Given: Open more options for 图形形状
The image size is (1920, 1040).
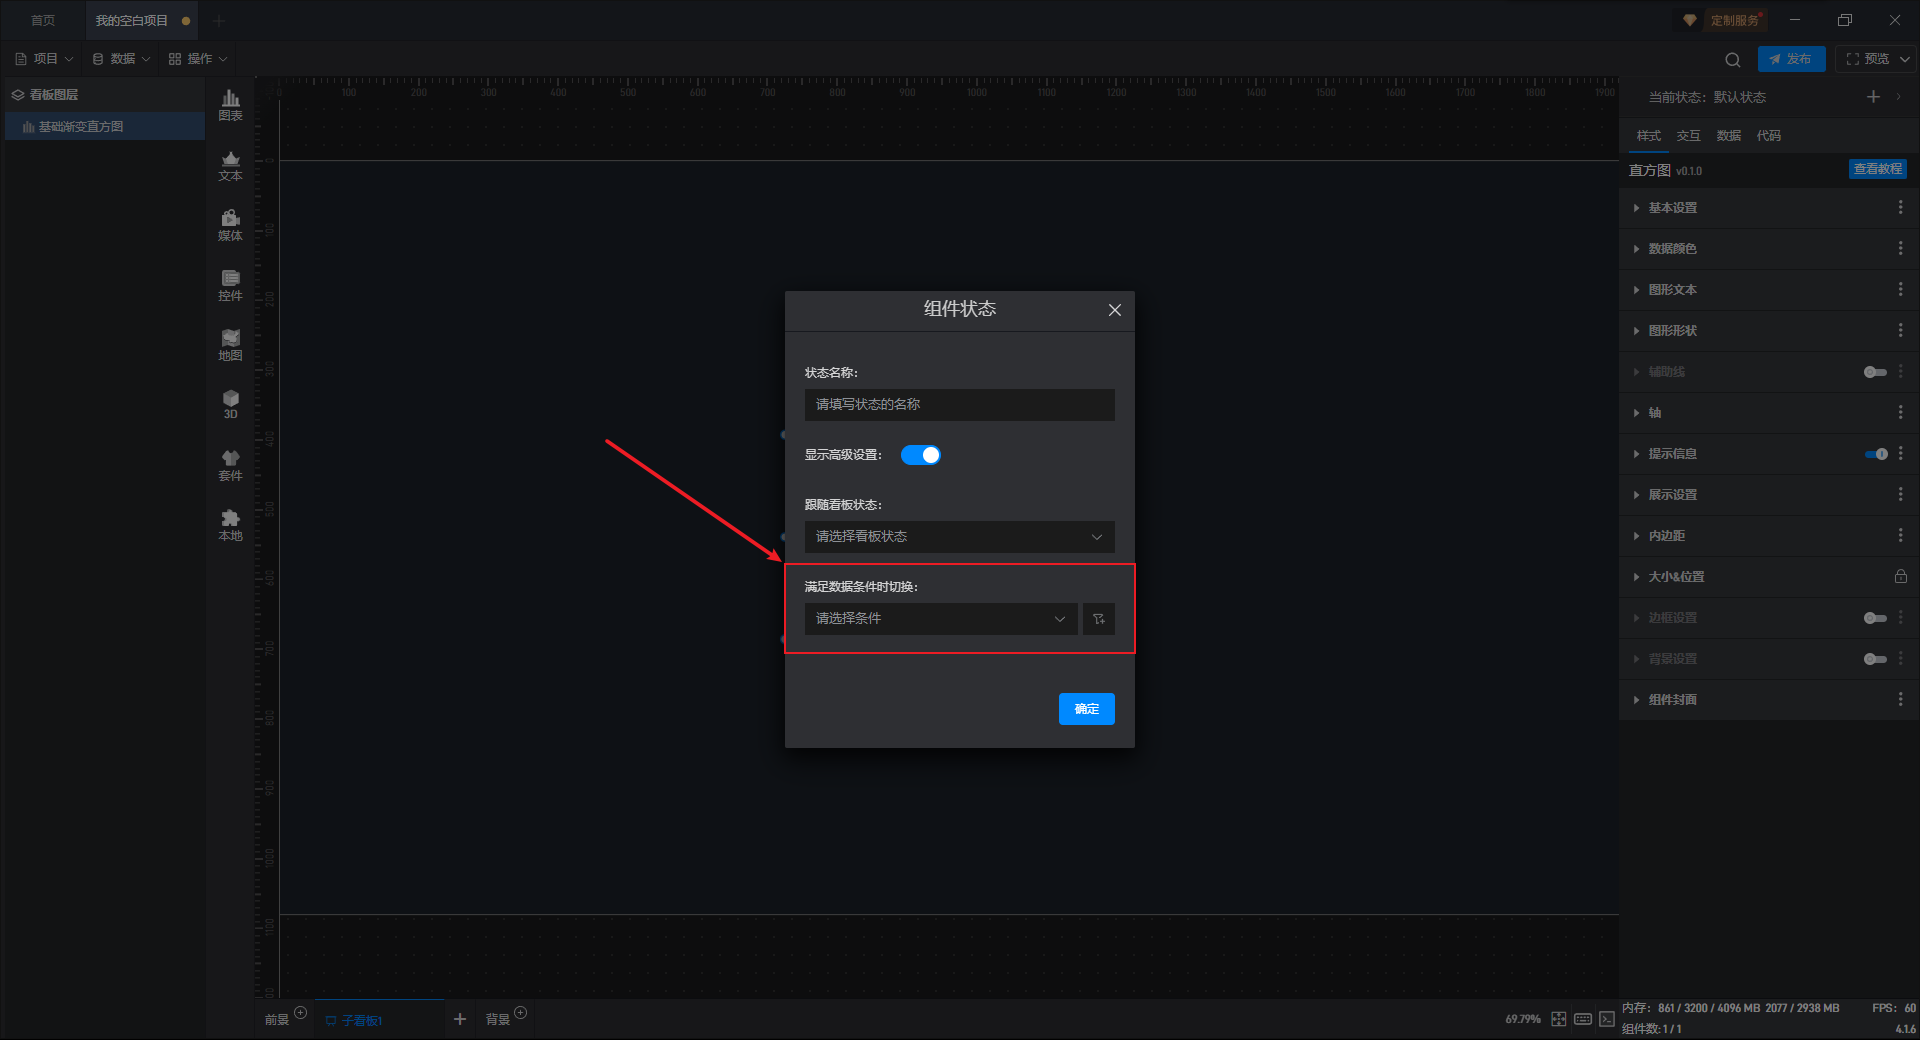Looking at the screenshot, I should point(1900,330).
